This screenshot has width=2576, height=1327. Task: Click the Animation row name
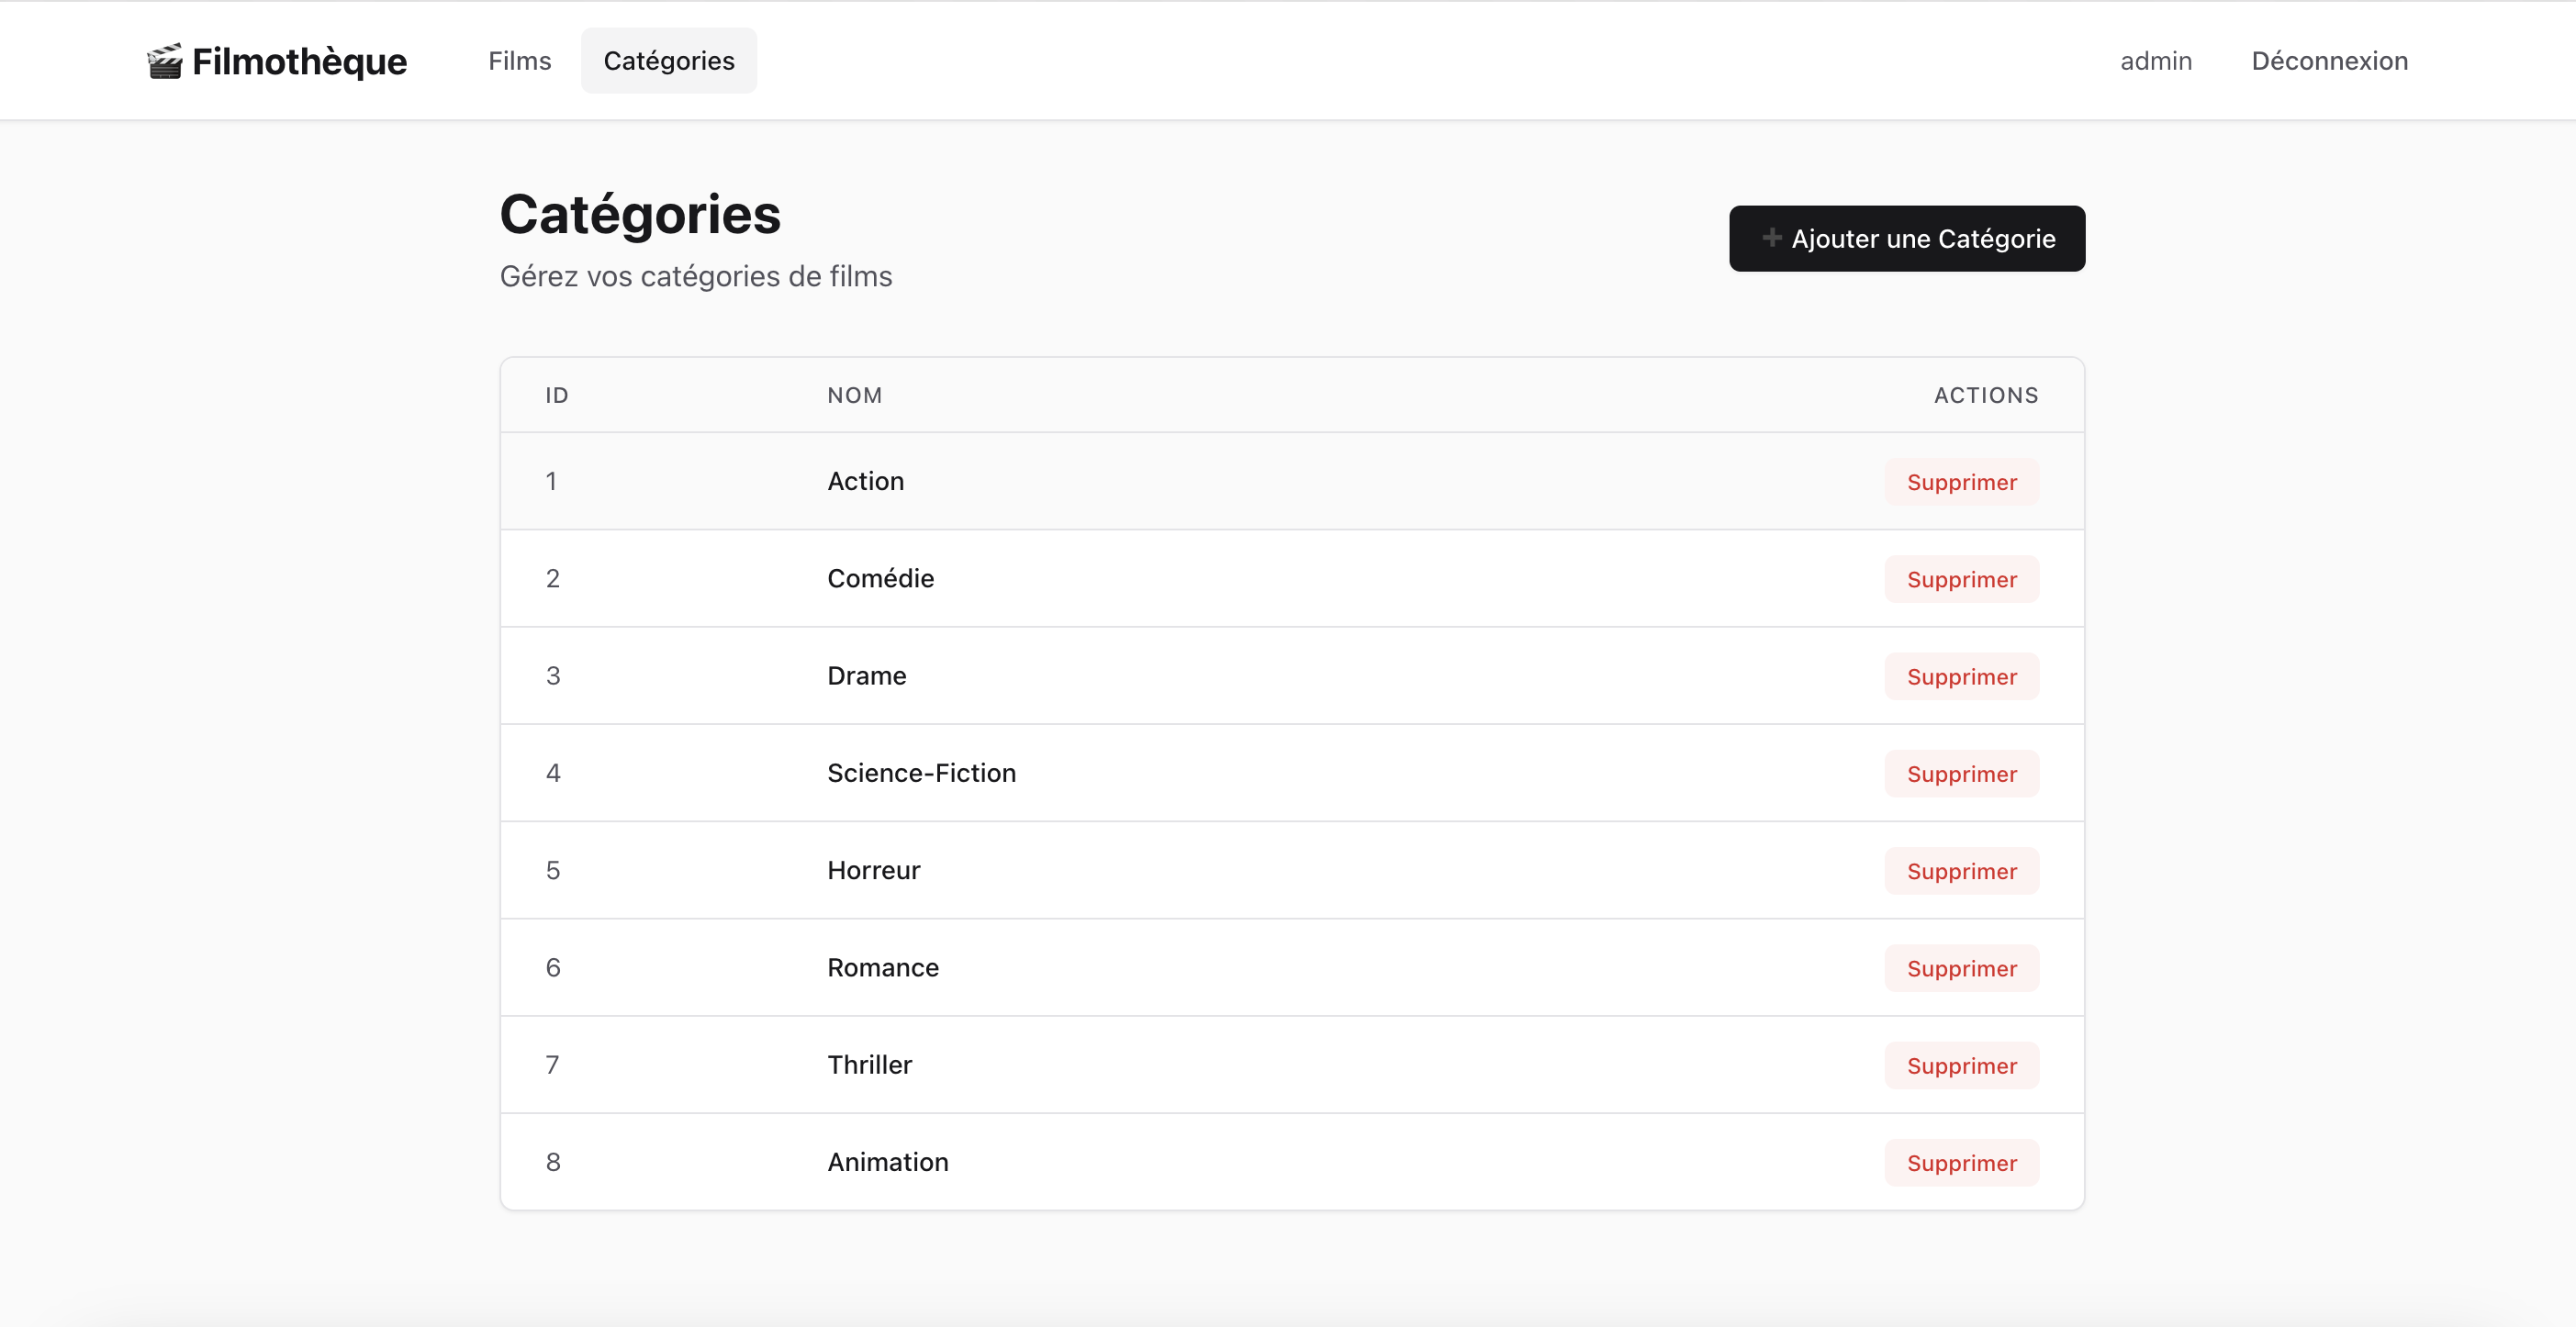pyautogui.click(x=887, y=1162)
